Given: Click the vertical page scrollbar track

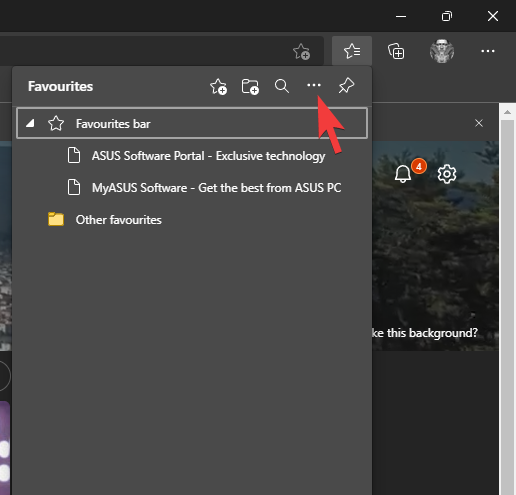Looking at the screenshot, I should 507,307.
